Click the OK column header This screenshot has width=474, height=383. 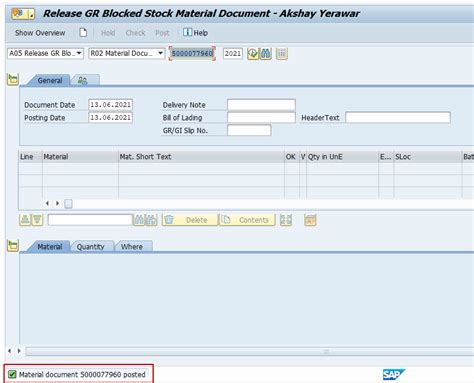[292, 157]
